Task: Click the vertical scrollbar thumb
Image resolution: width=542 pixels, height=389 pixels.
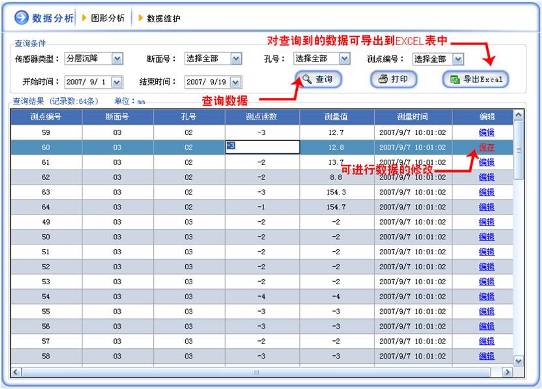Action: tap(518, 150)
